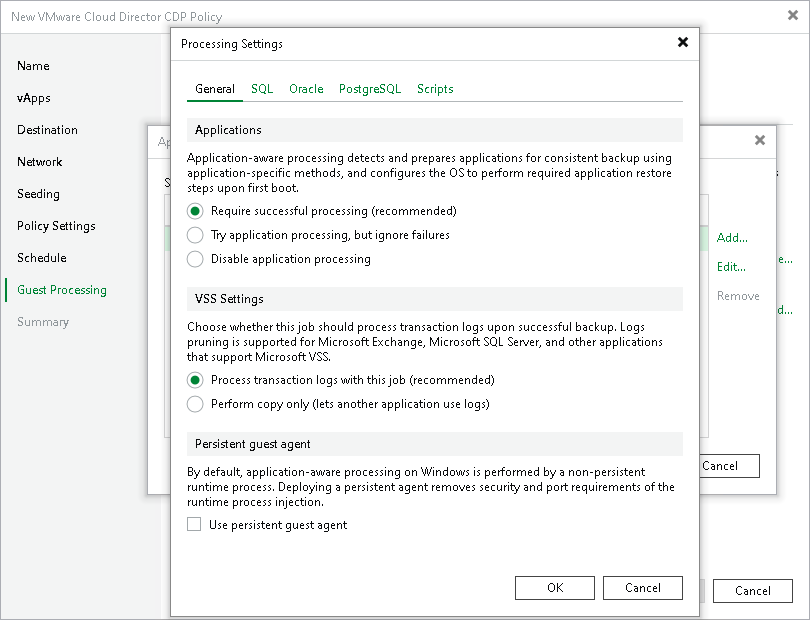Go to vApps wizard step

point(34,98)
